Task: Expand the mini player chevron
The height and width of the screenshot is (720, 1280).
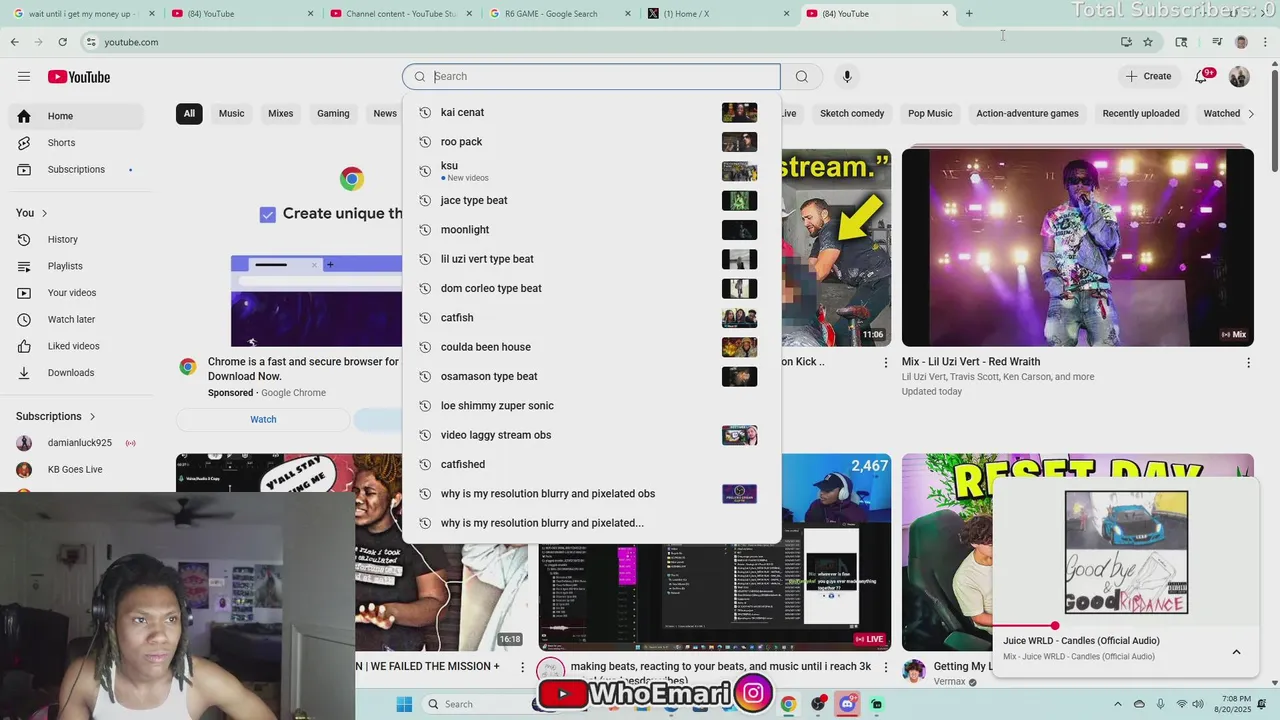Action: click(x=1236, y=652)
